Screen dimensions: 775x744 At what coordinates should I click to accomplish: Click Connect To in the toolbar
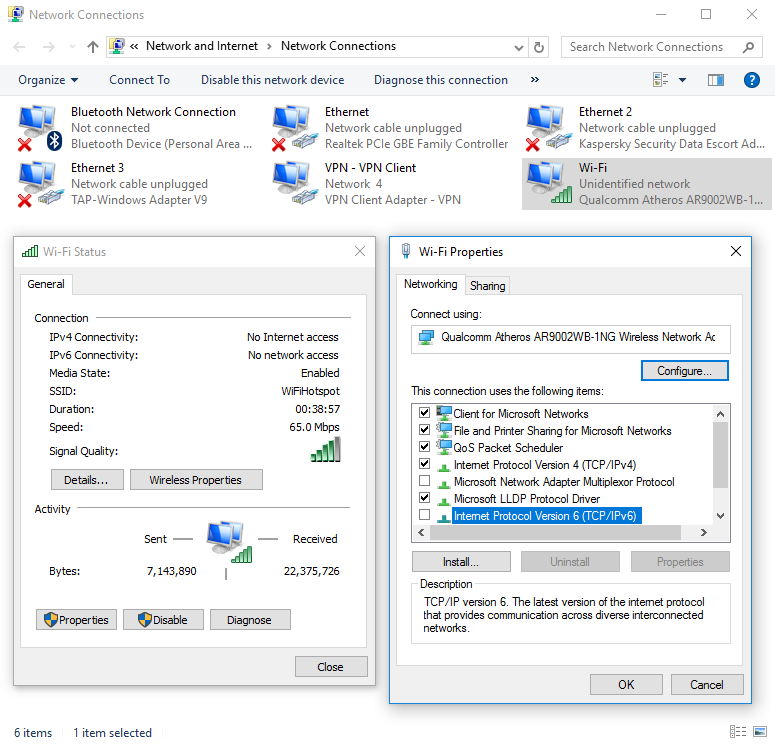[x=139, y=80]
